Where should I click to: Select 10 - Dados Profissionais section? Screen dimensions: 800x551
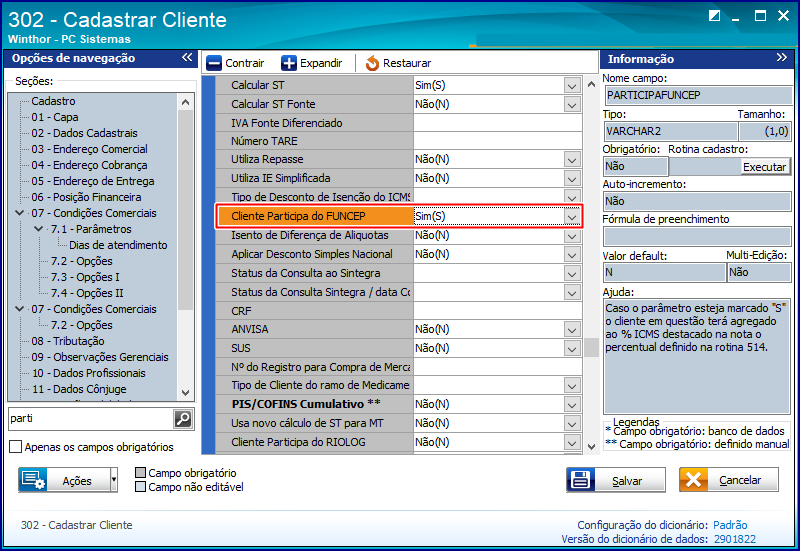[88, 373]
